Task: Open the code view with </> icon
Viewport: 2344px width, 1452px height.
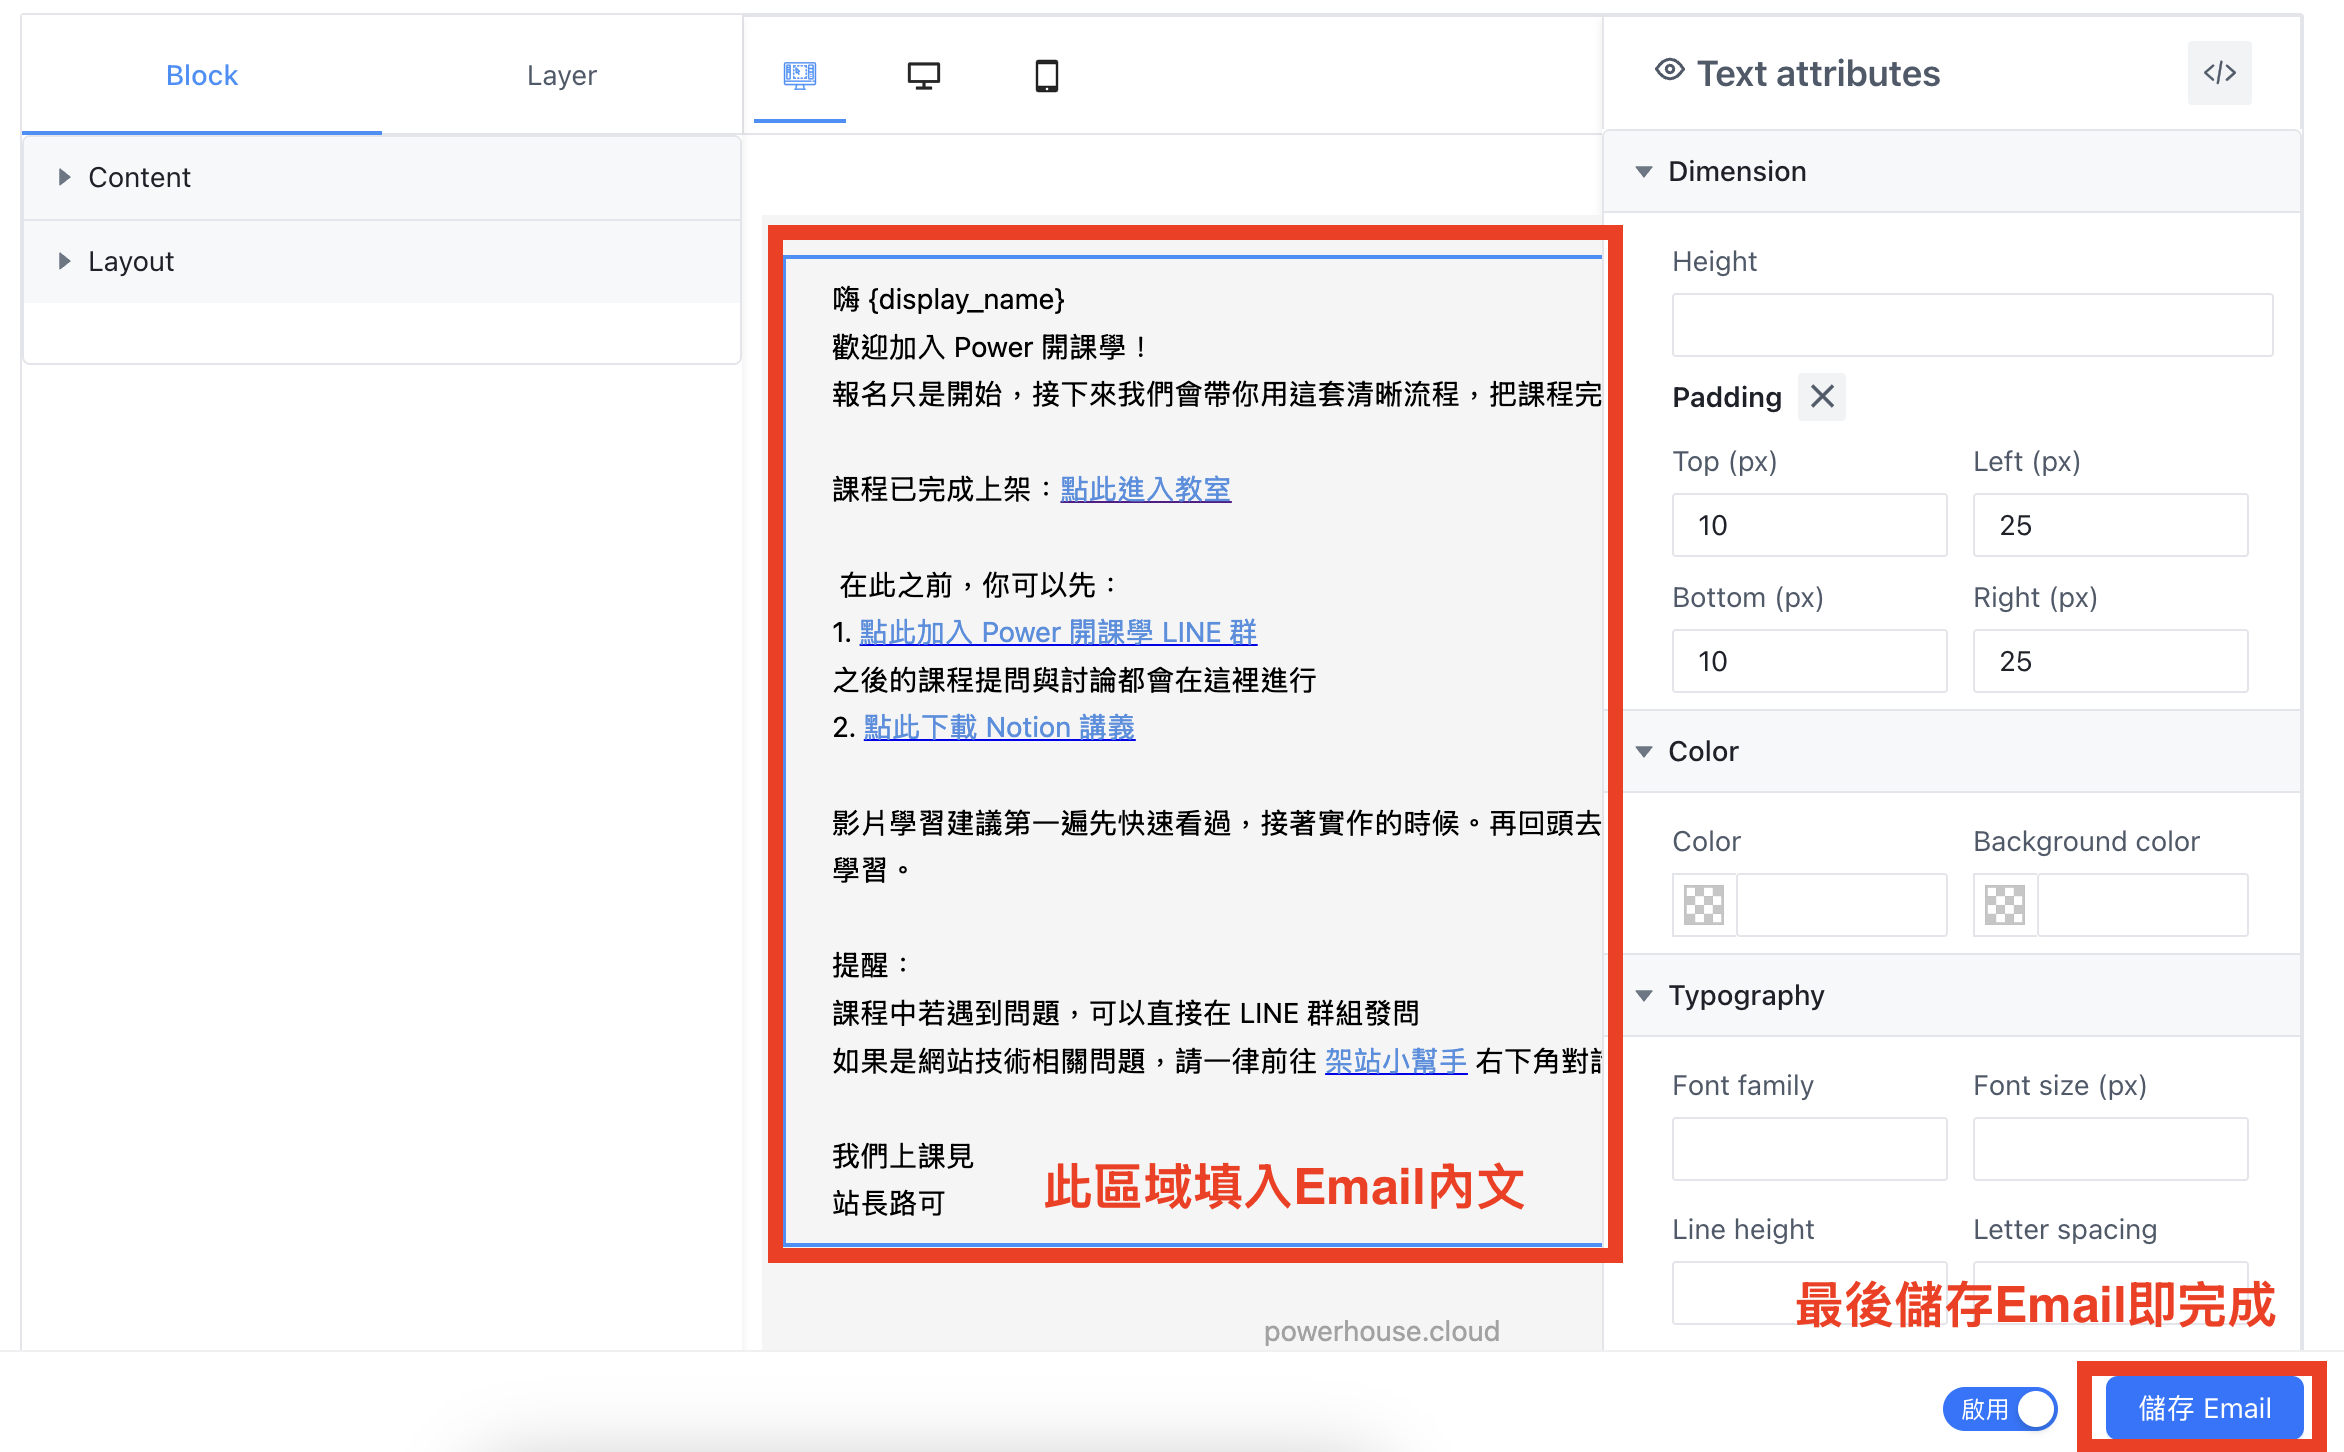Action: point(2219,73)
